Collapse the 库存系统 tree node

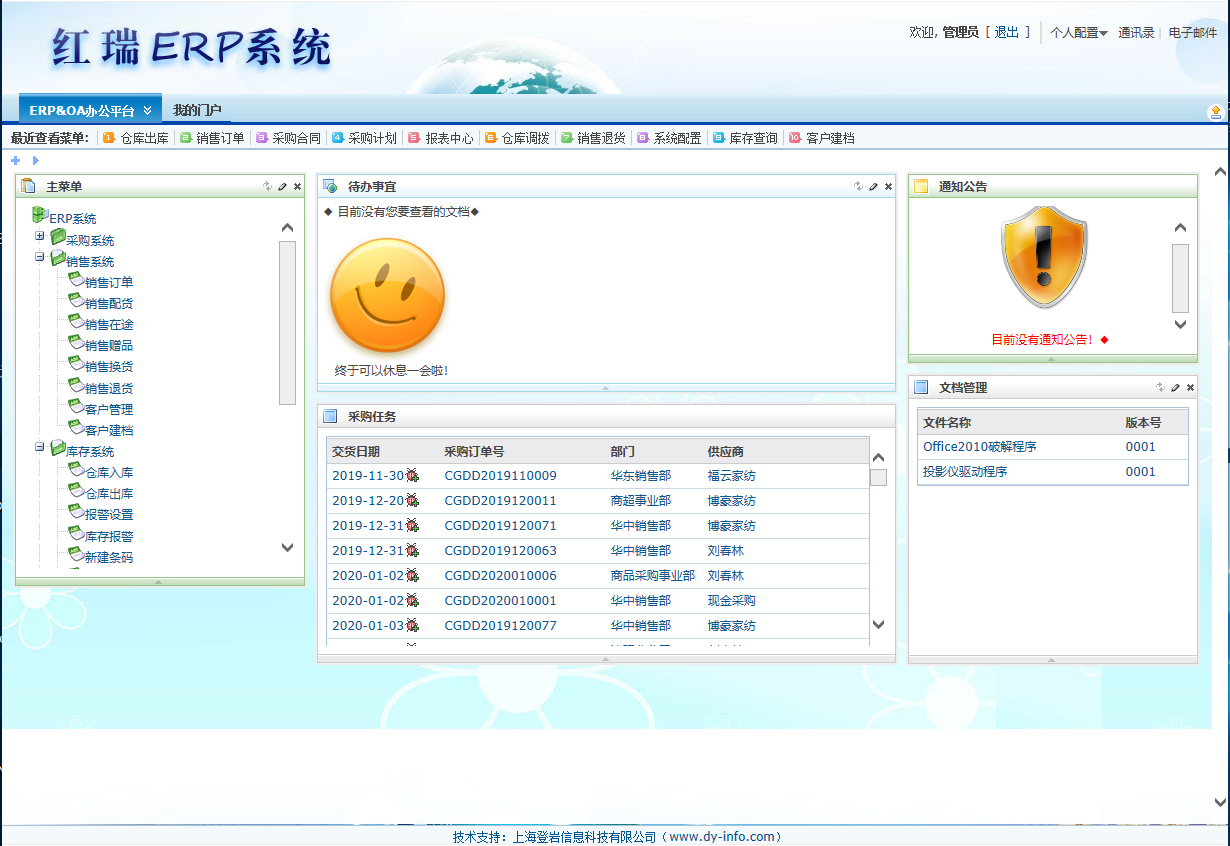pos(40,447)
